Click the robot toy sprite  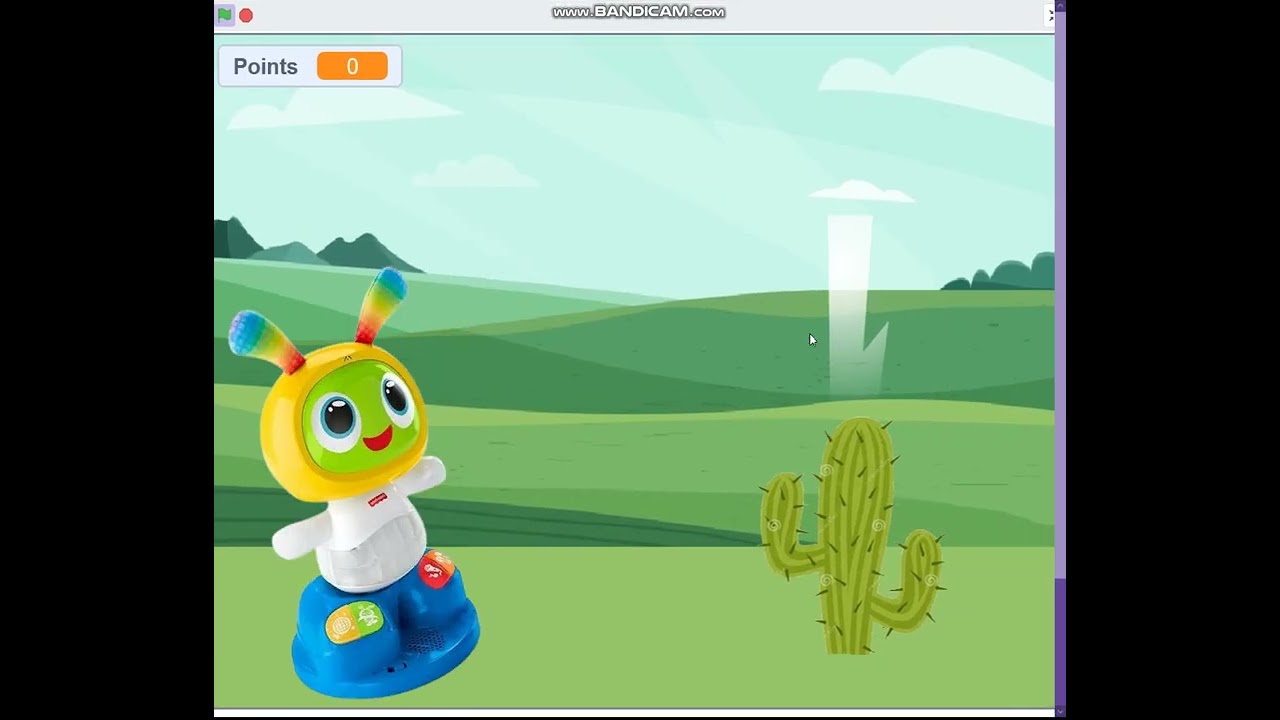tap(354, 483)
